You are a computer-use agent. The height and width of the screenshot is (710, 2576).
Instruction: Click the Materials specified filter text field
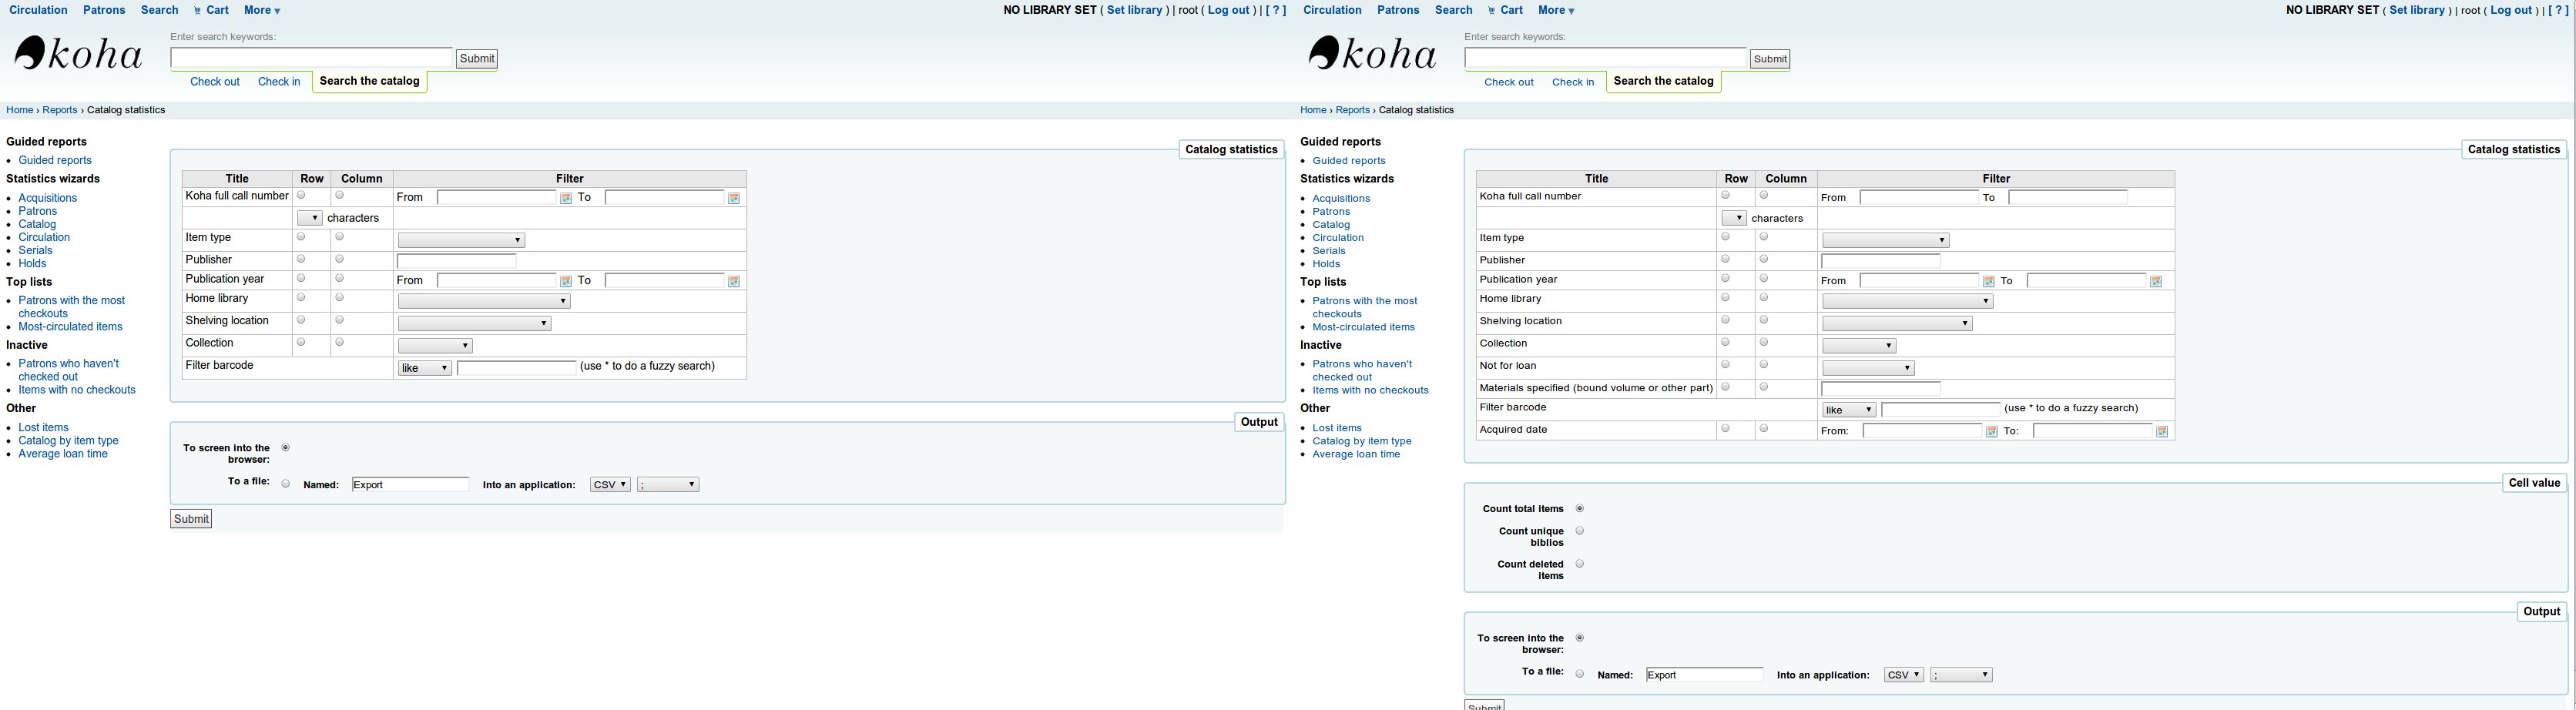click(1880, 388)
